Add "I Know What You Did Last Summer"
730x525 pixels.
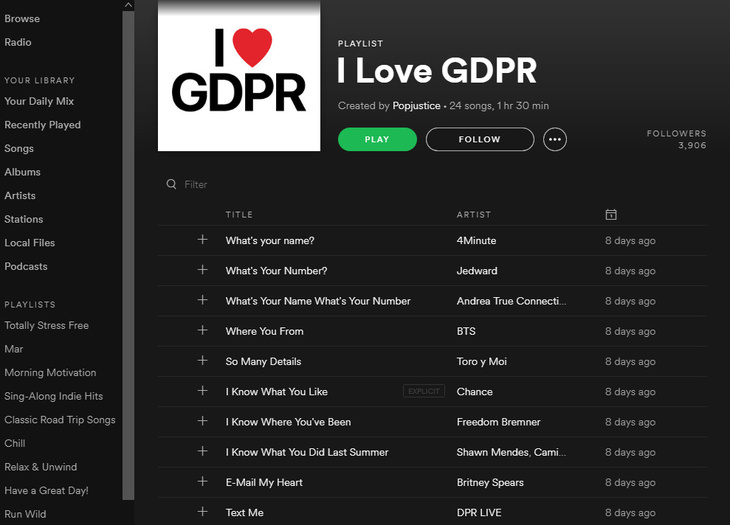(x=203, y=451)
